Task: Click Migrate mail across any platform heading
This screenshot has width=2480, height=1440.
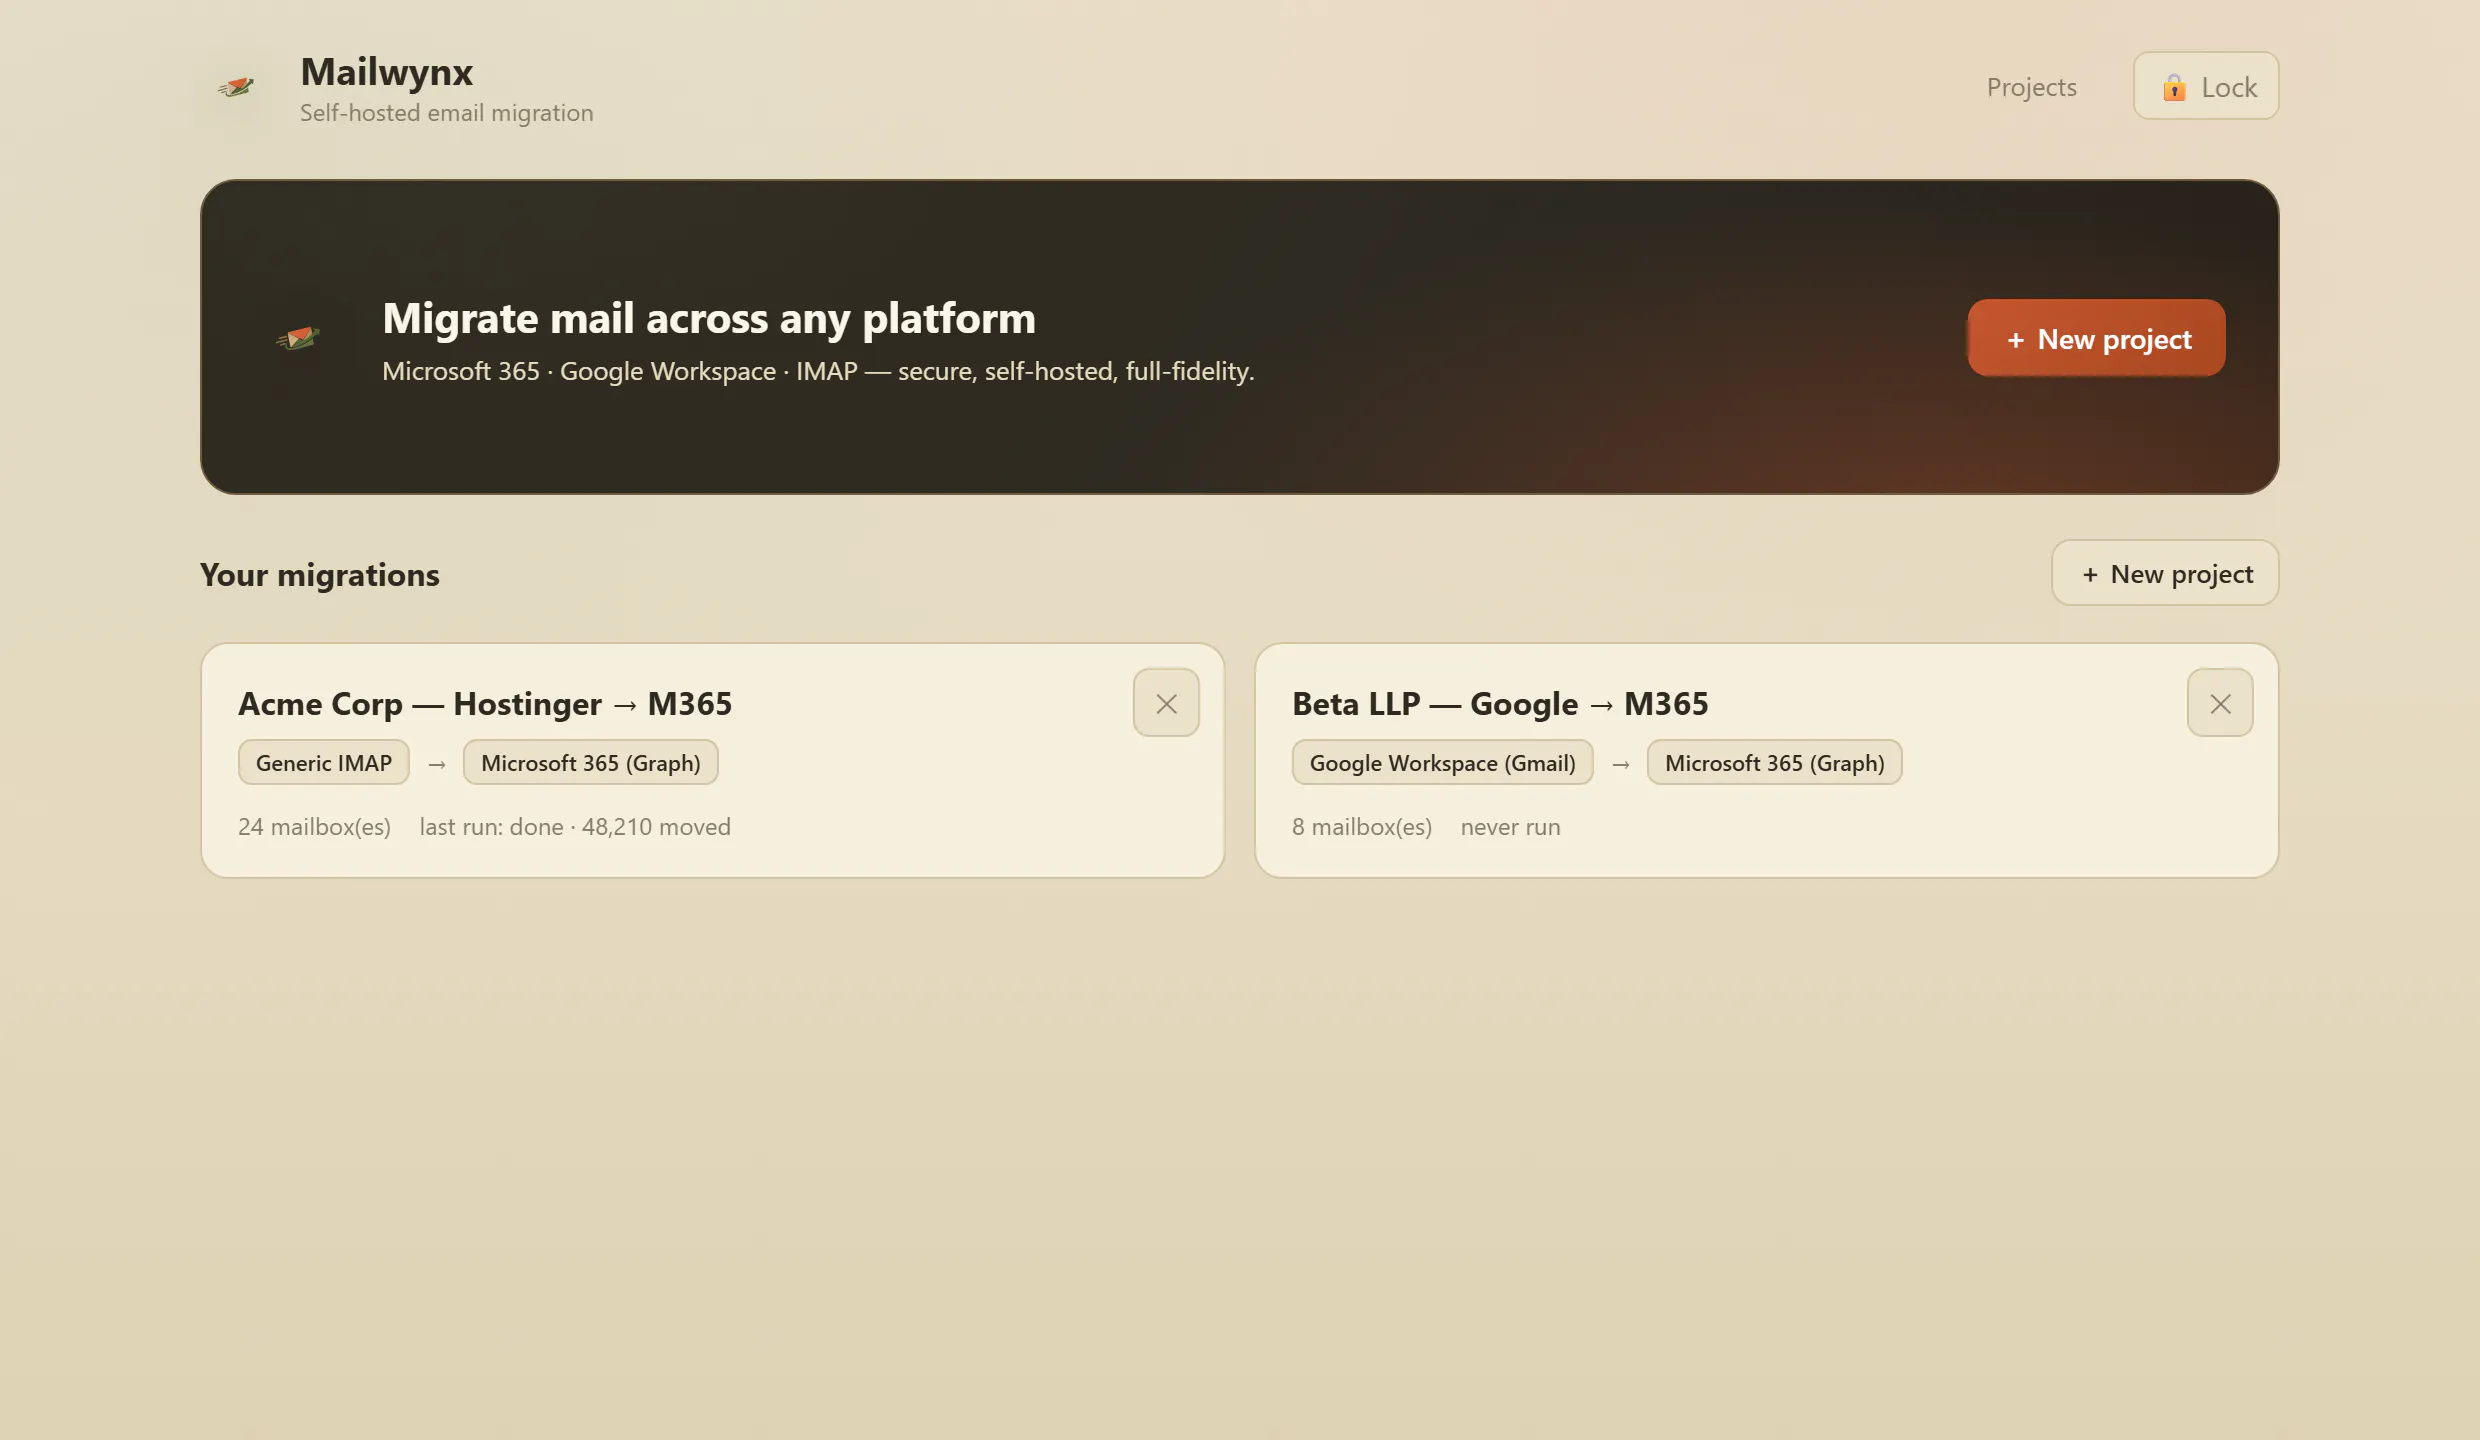Action: [x=709, y=319]
